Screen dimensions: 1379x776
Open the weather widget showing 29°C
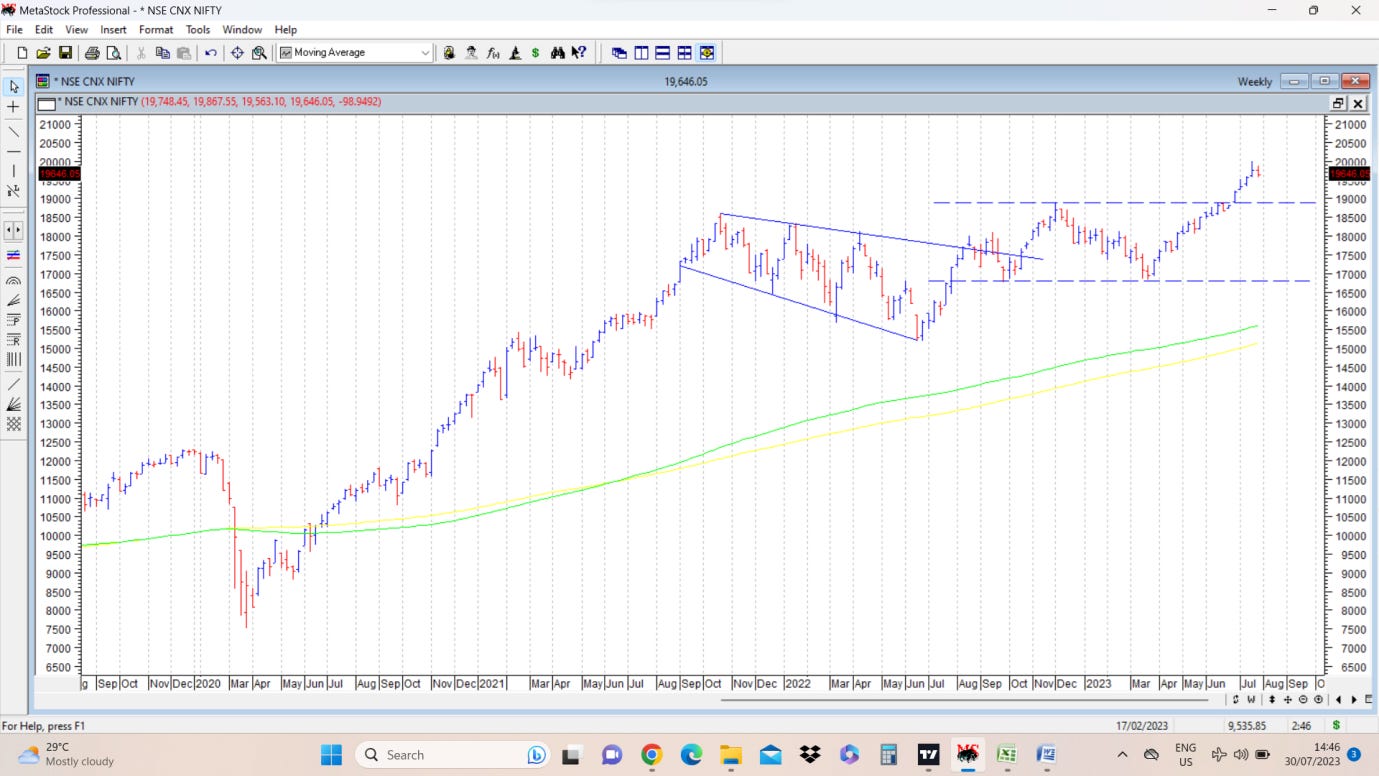pyautogui.click(x=67, y=754)
